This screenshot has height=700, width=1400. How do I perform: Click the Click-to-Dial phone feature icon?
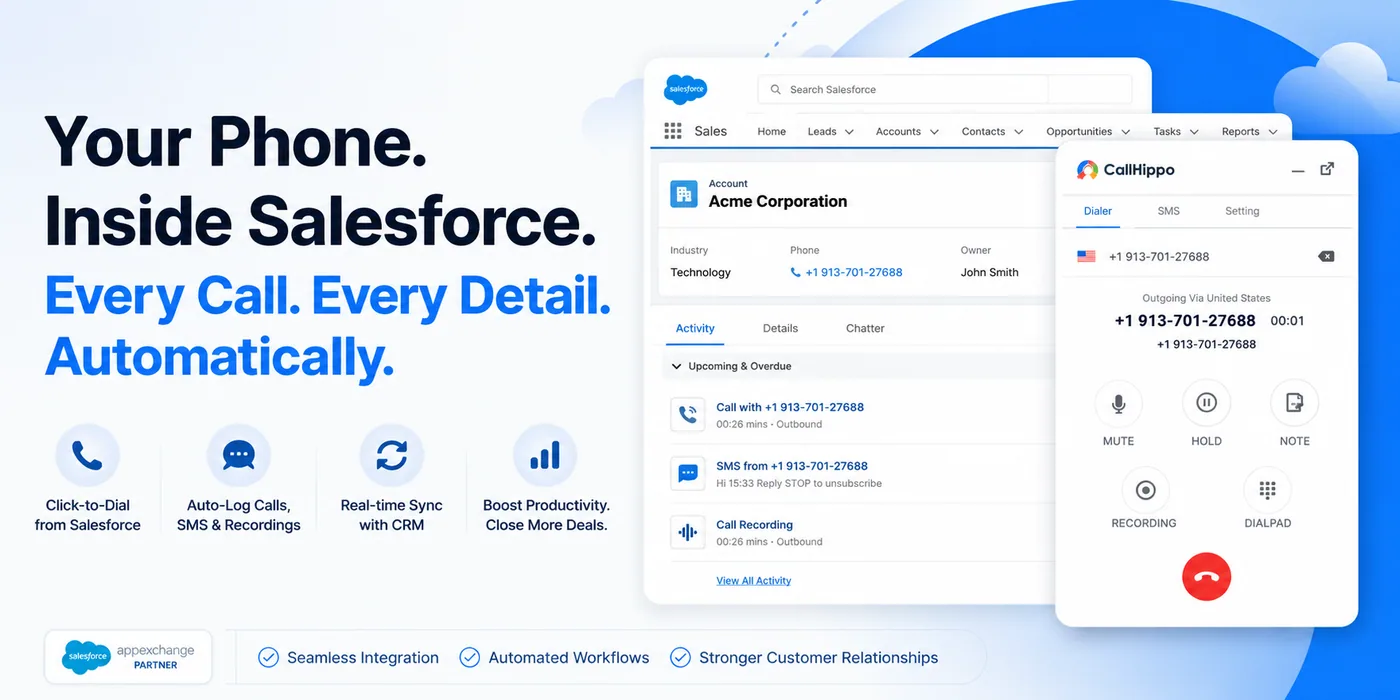click(x=87, y=456)
